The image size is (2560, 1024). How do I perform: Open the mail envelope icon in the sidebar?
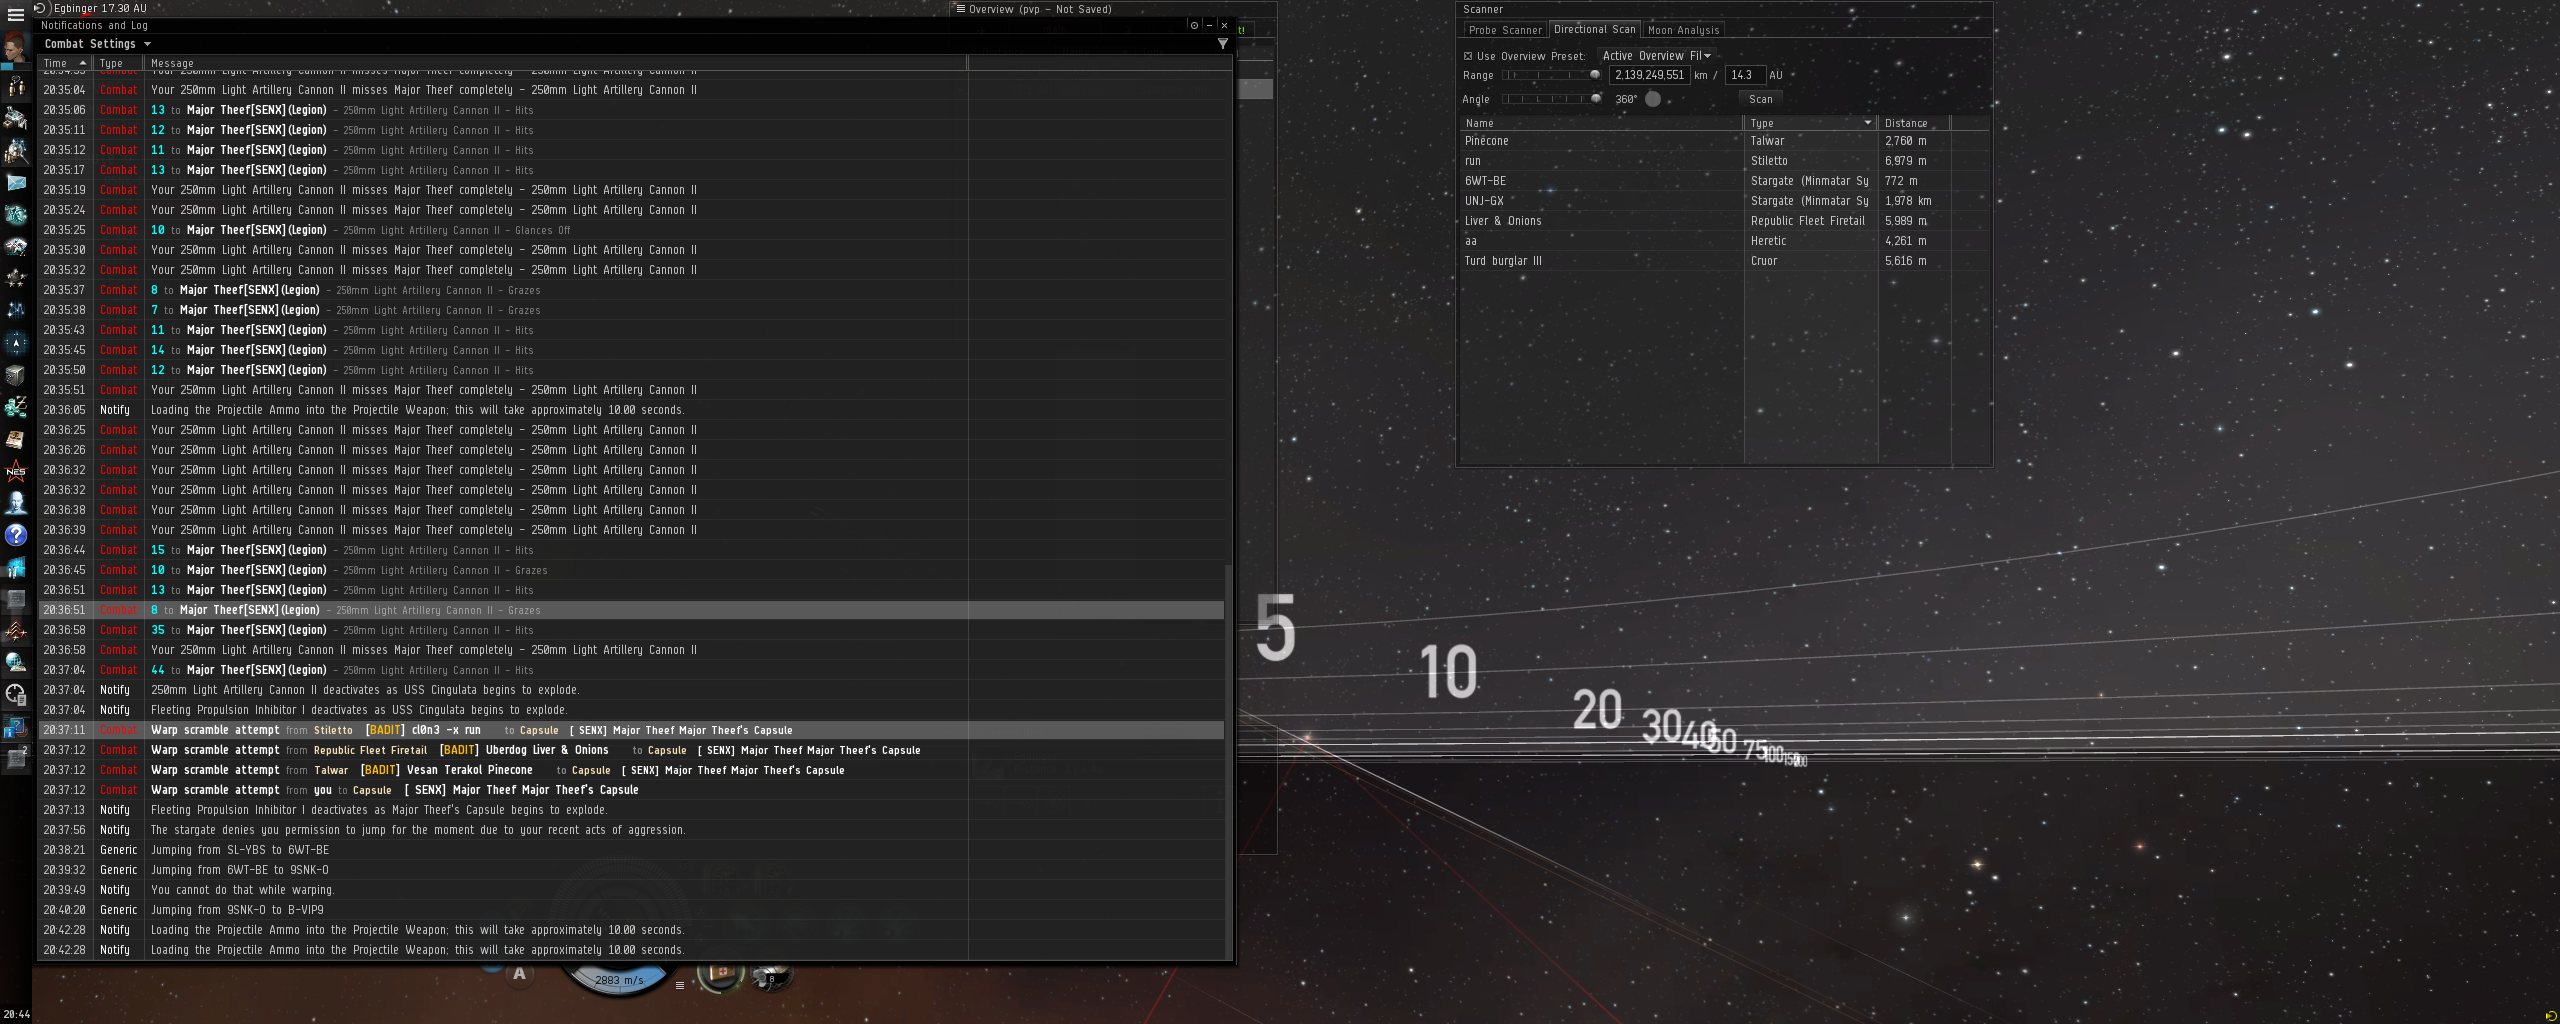[16, 182]
